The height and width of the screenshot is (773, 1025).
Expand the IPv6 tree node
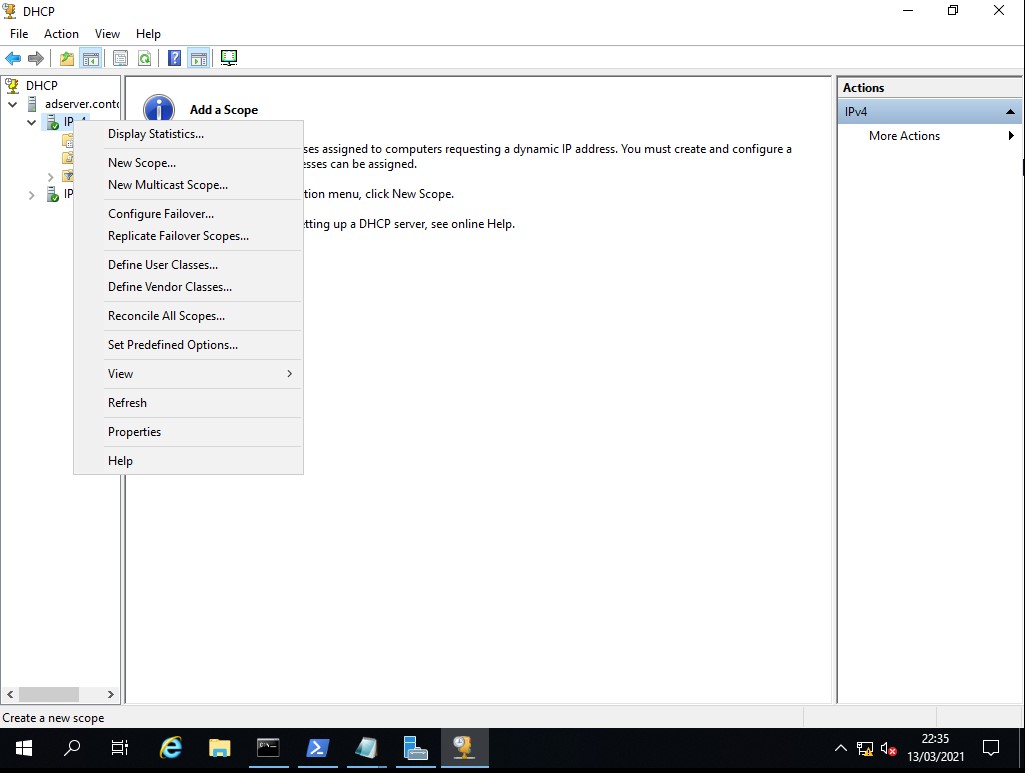pos(32,195)
